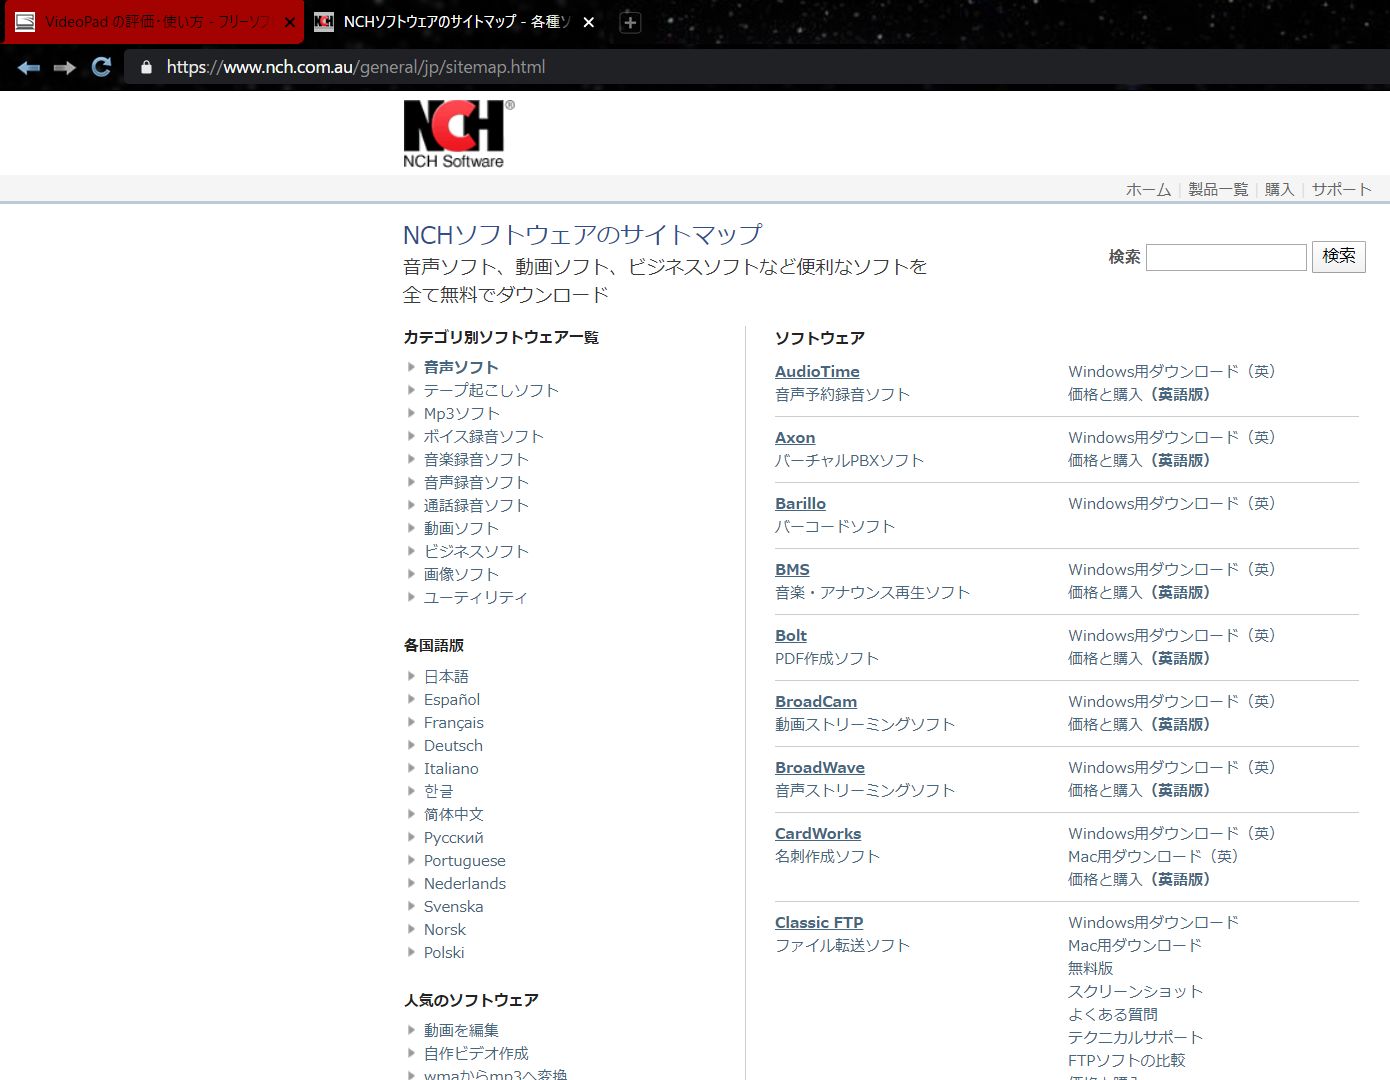Open the ボイス録音ソフト category
This screenshot has width=1390, height=1080.
click(484, 436)
